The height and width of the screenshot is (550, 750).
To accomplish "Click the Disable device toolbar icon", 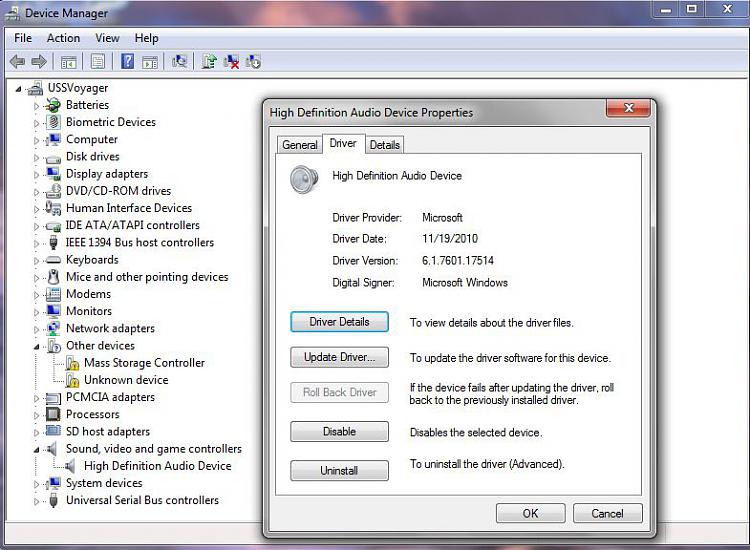I will click(253, 61).
